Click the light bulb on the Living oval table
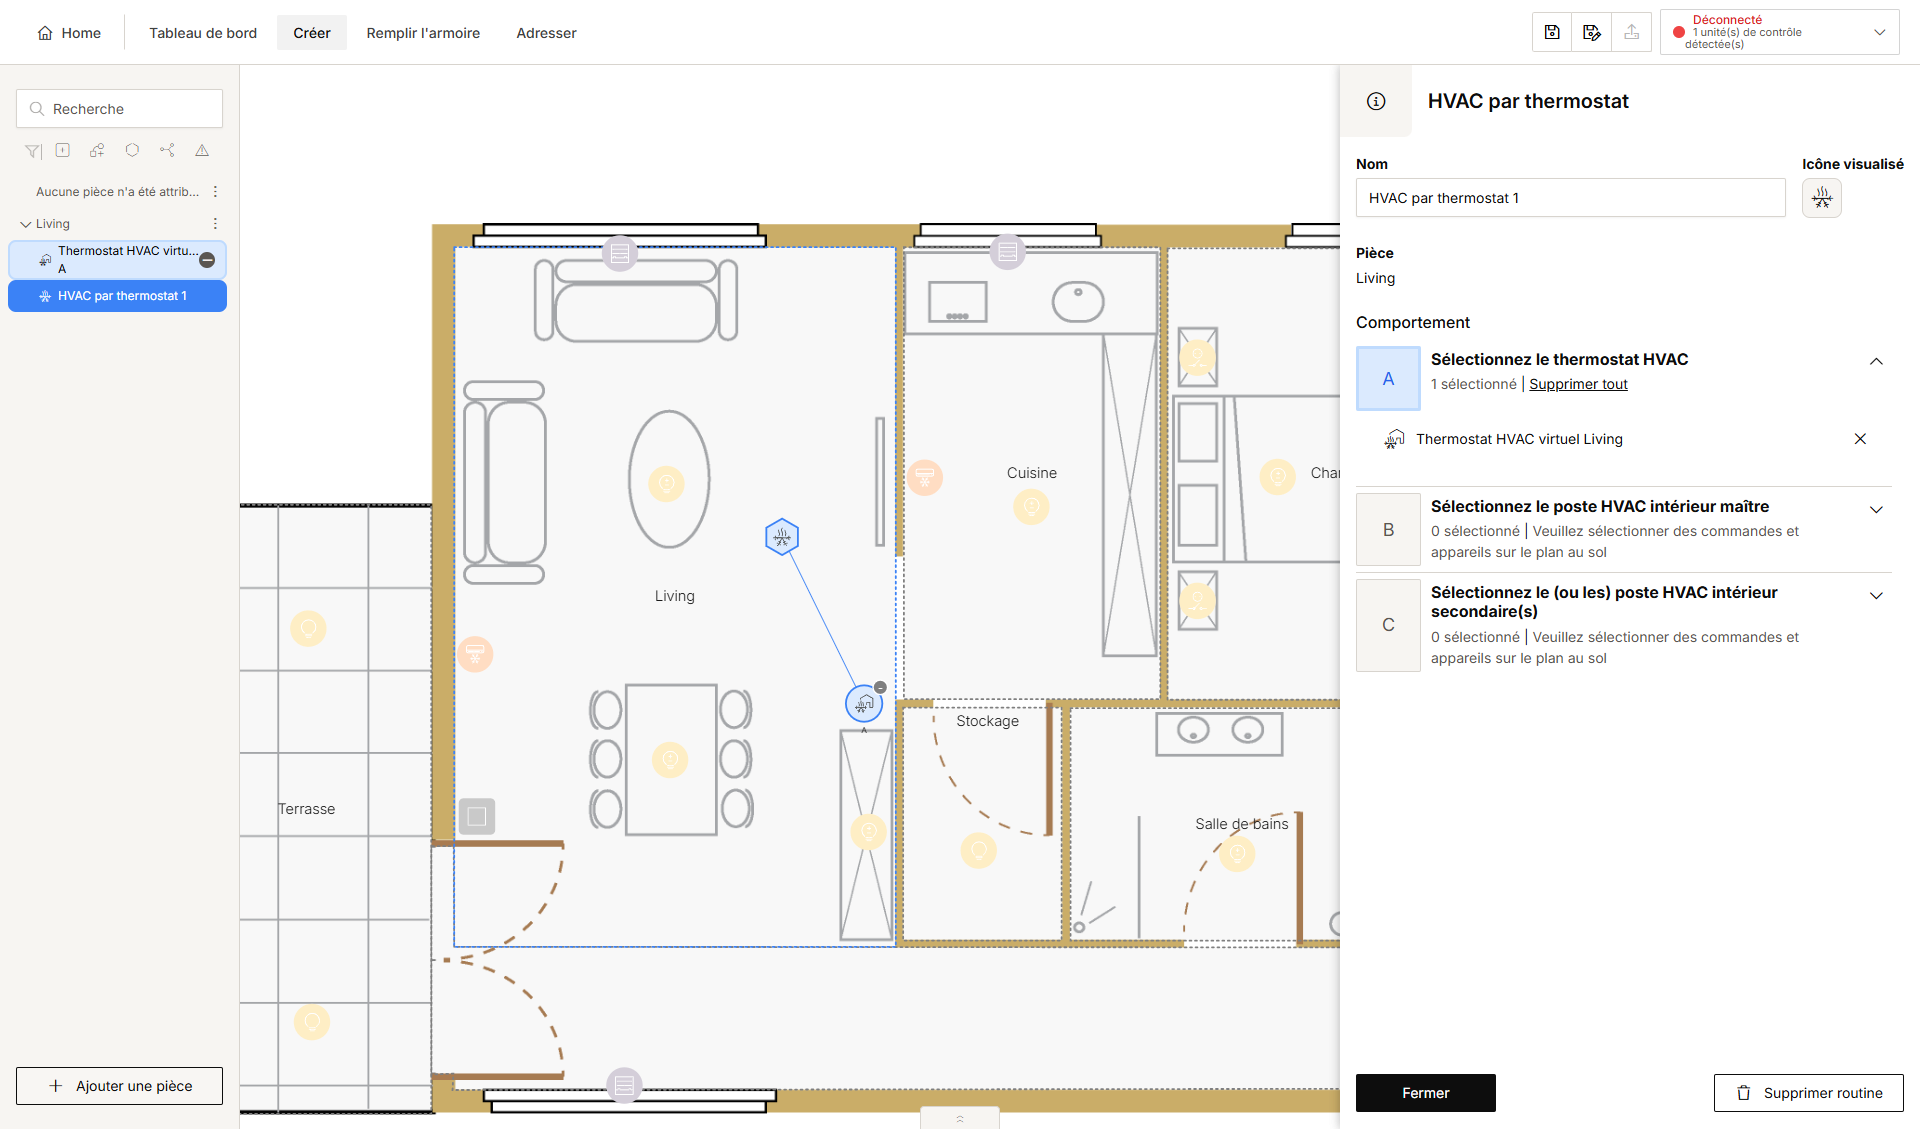This screenshot has height=1129, width=1920. pyautogui.click(x=667, y=484)
